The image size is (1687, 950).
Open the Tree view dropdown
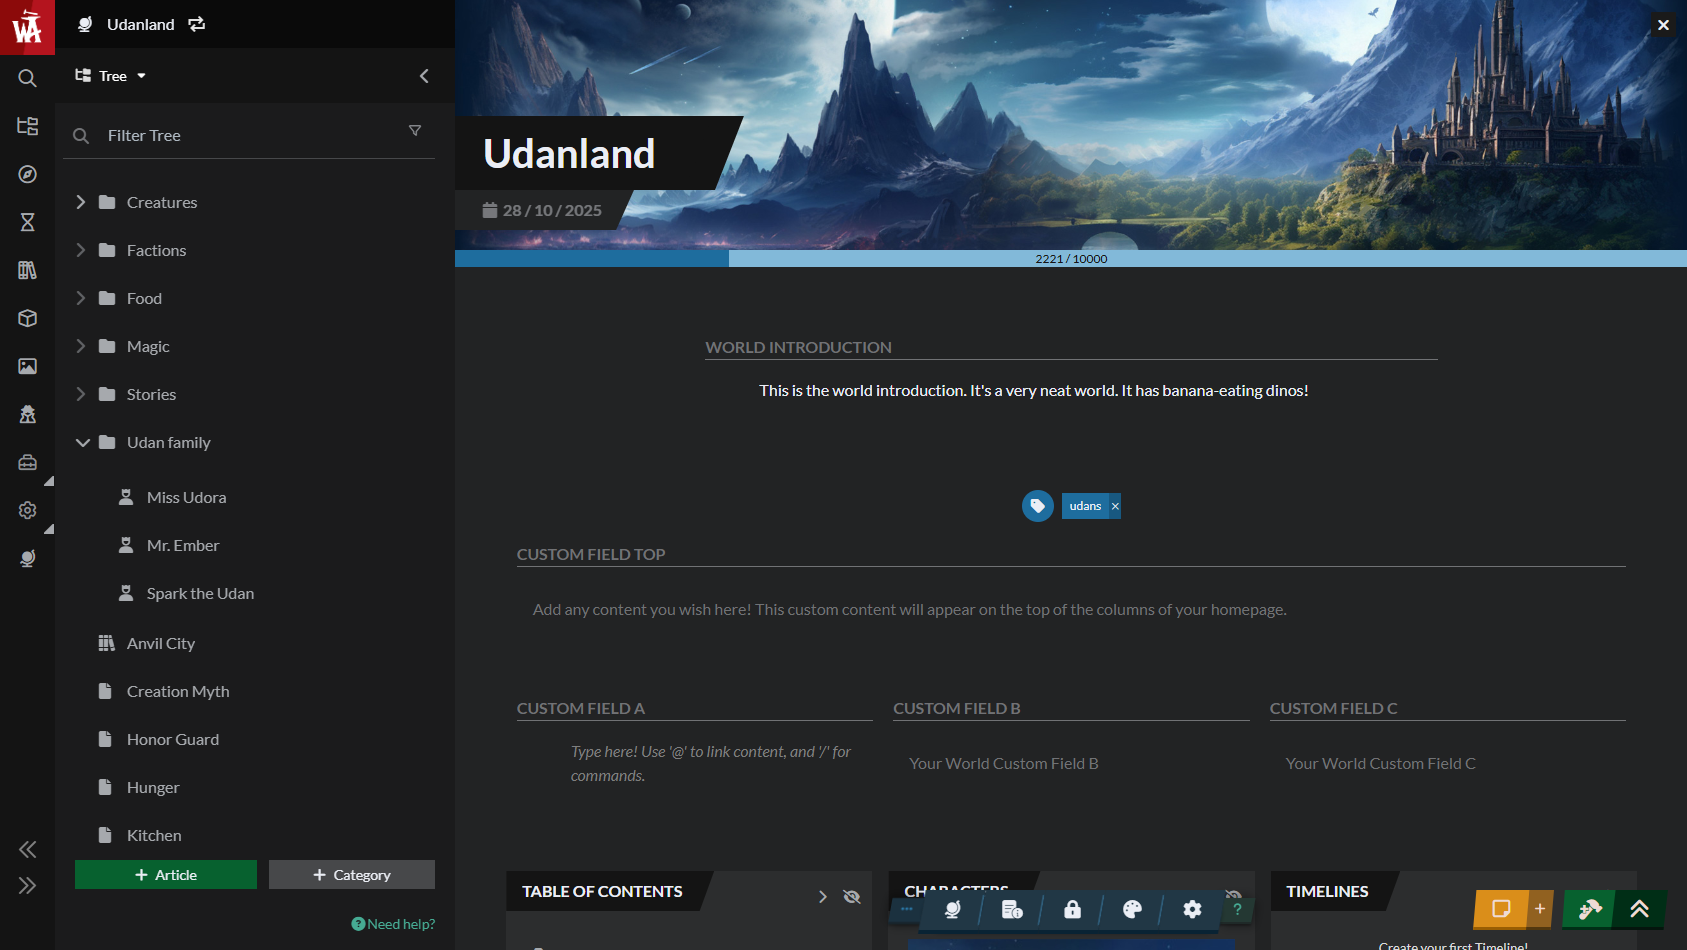[111, 76]
